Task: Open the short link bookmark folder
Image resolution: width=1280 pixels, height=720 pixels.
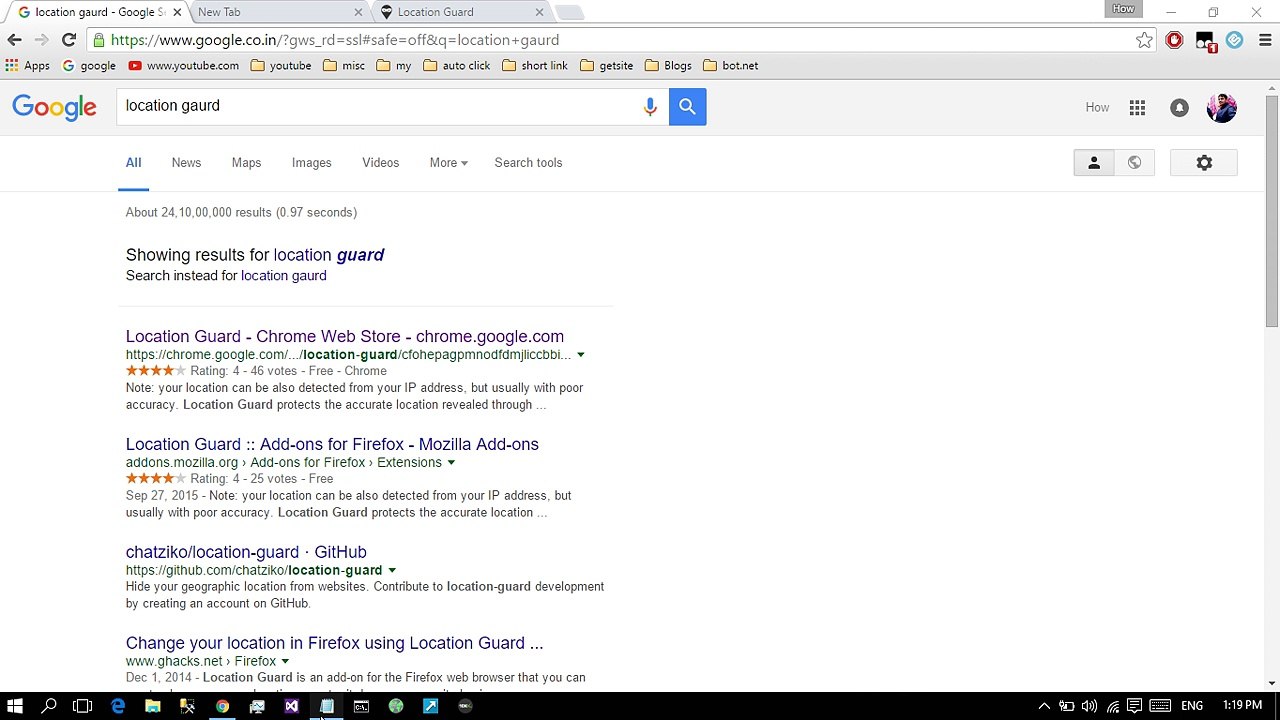Action: coord(535,66)
